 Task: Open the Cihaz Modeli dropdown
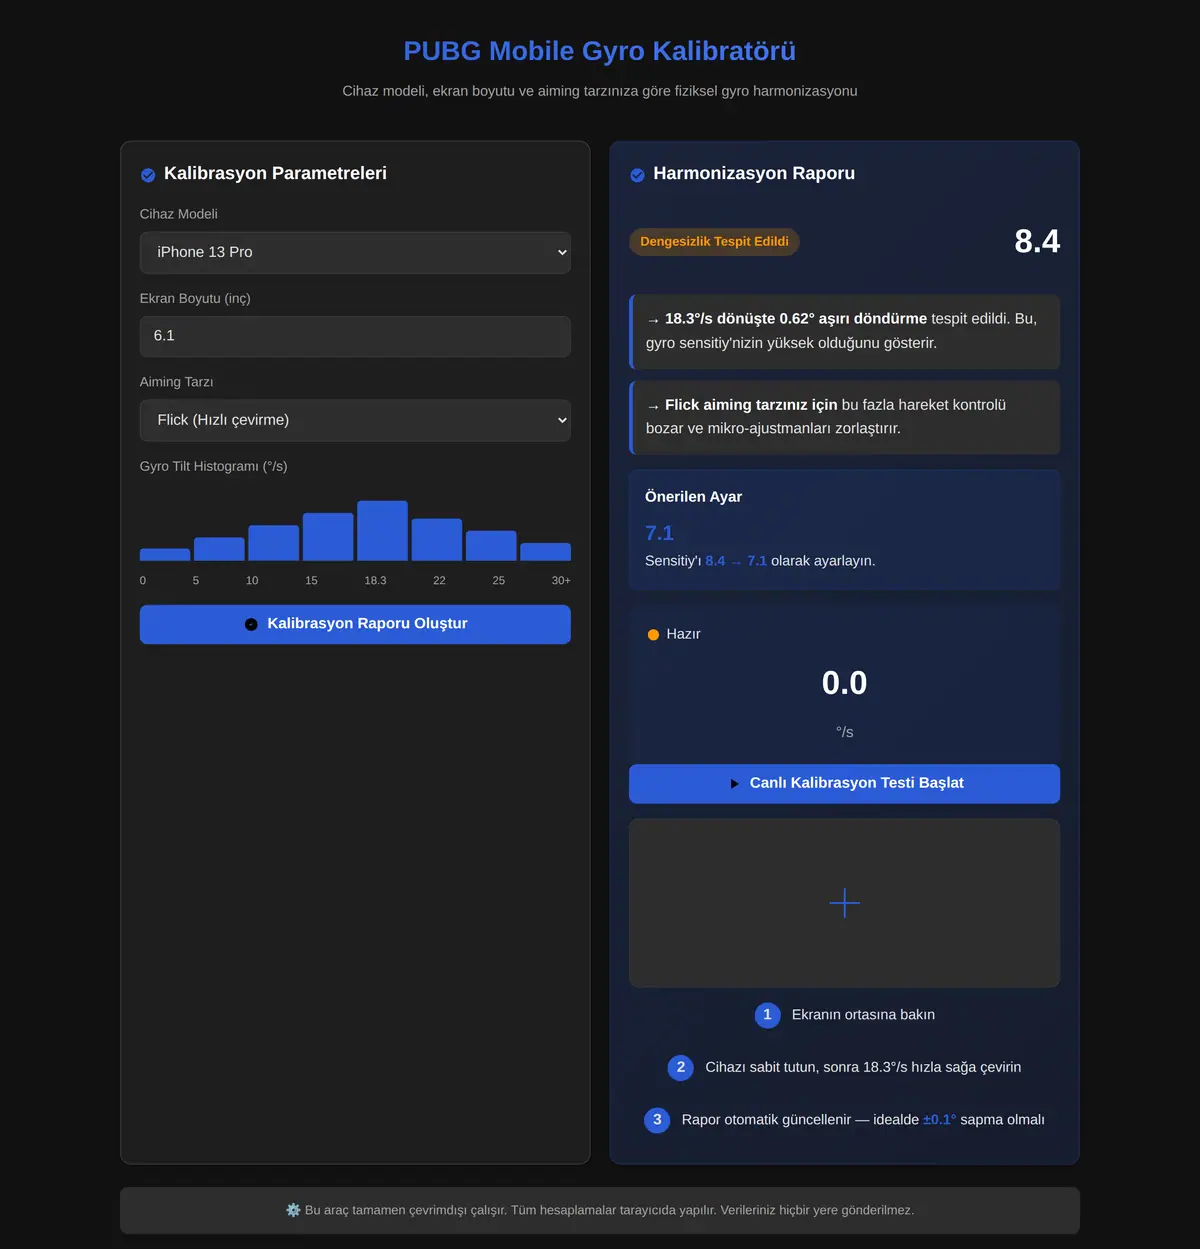[355, 253]
